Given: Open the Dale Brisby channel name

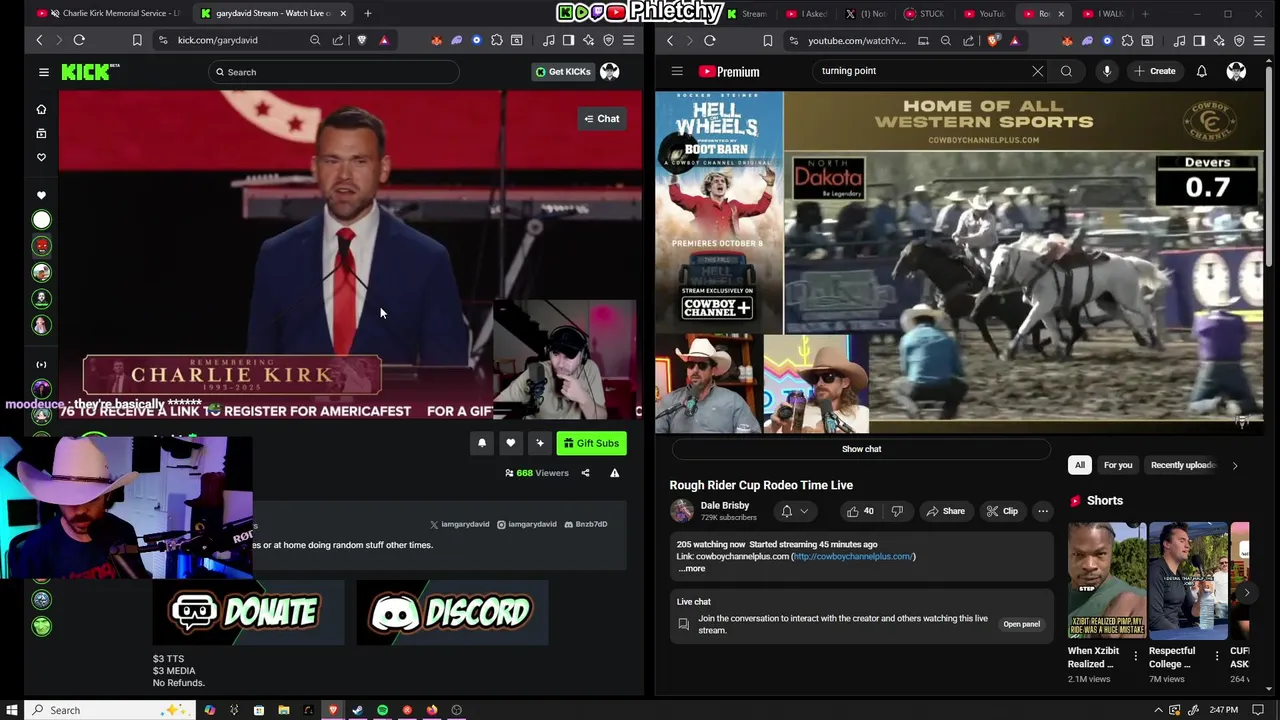Looking at the screenshot, I should click(725, 506).
